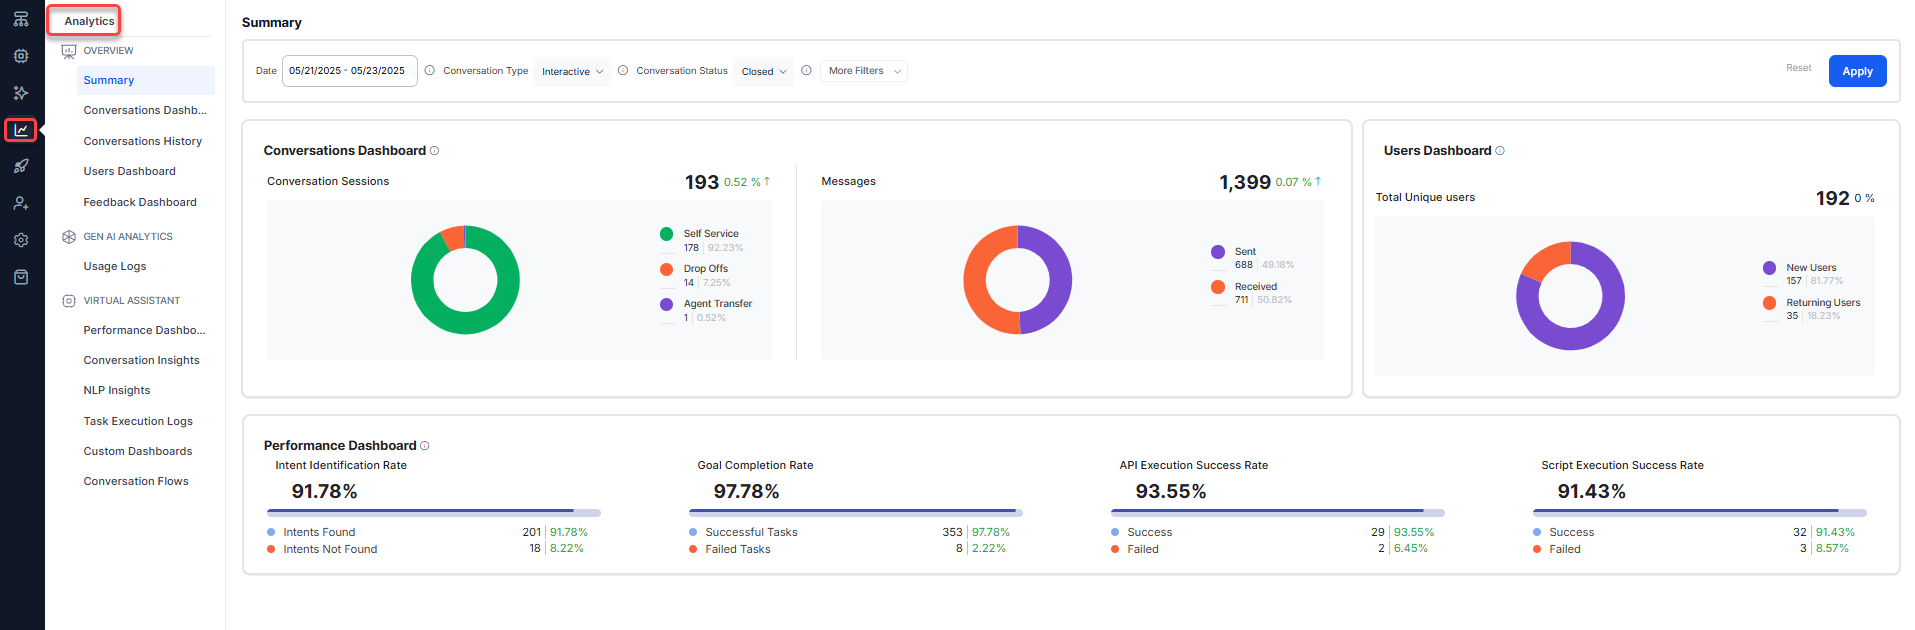The width and height of the screenshot is (1915, 630).
Task: Click the green Self Service legend dot
Action: click(x=666, y=234)
